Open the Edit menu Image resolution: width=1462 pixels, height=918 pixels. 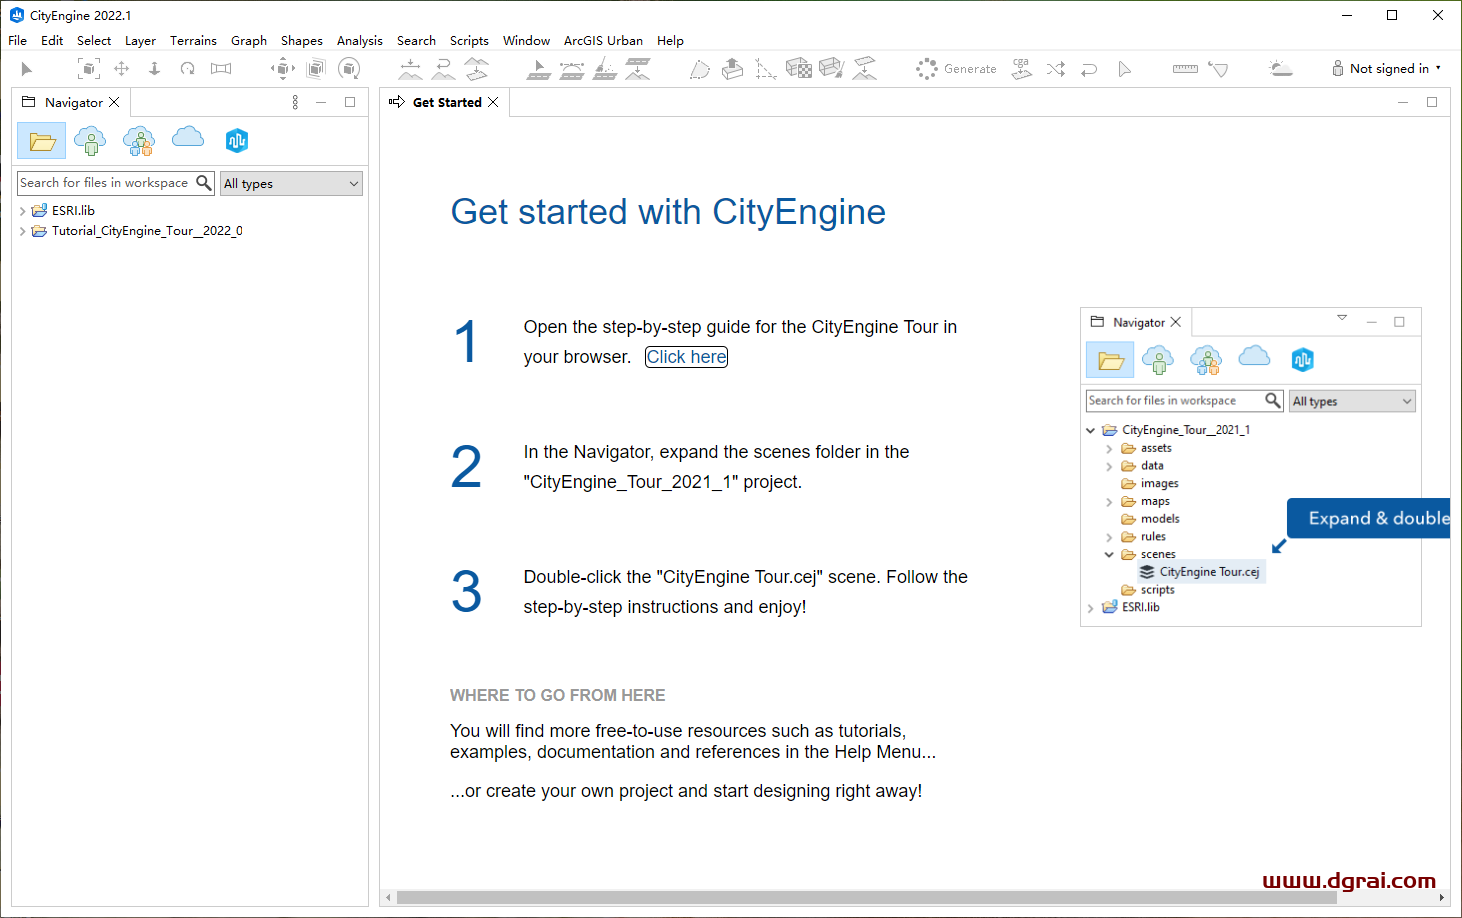tap(52, 40)
